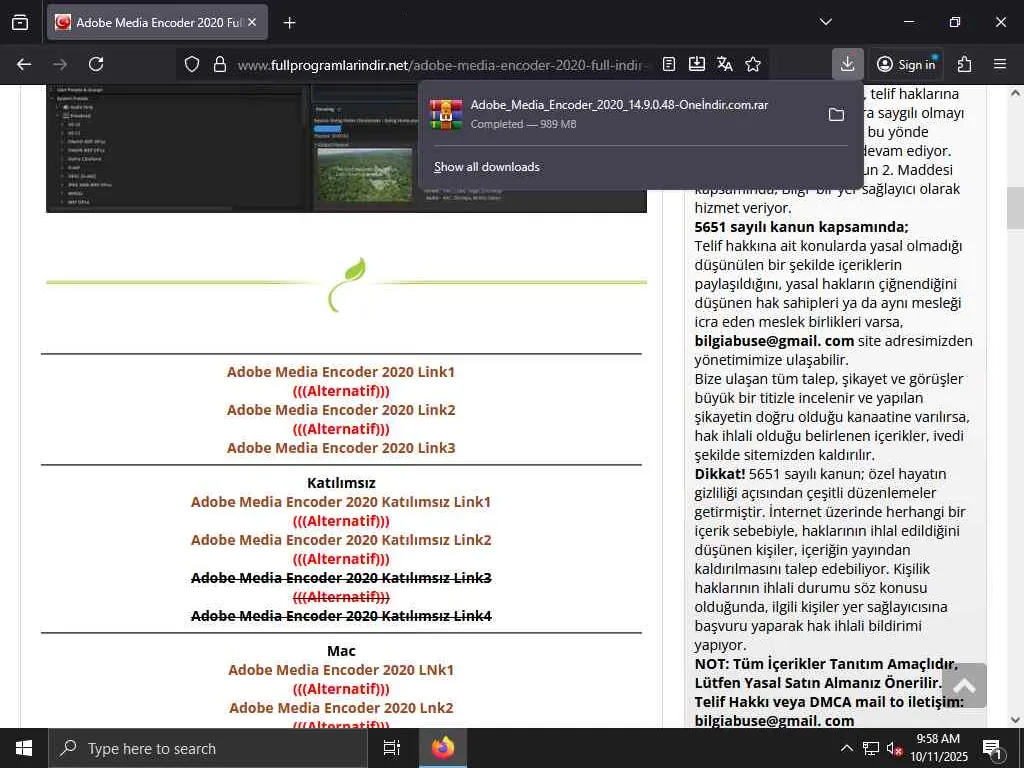
Task: Open Task View on the taskbar
Action: [392, 748]
